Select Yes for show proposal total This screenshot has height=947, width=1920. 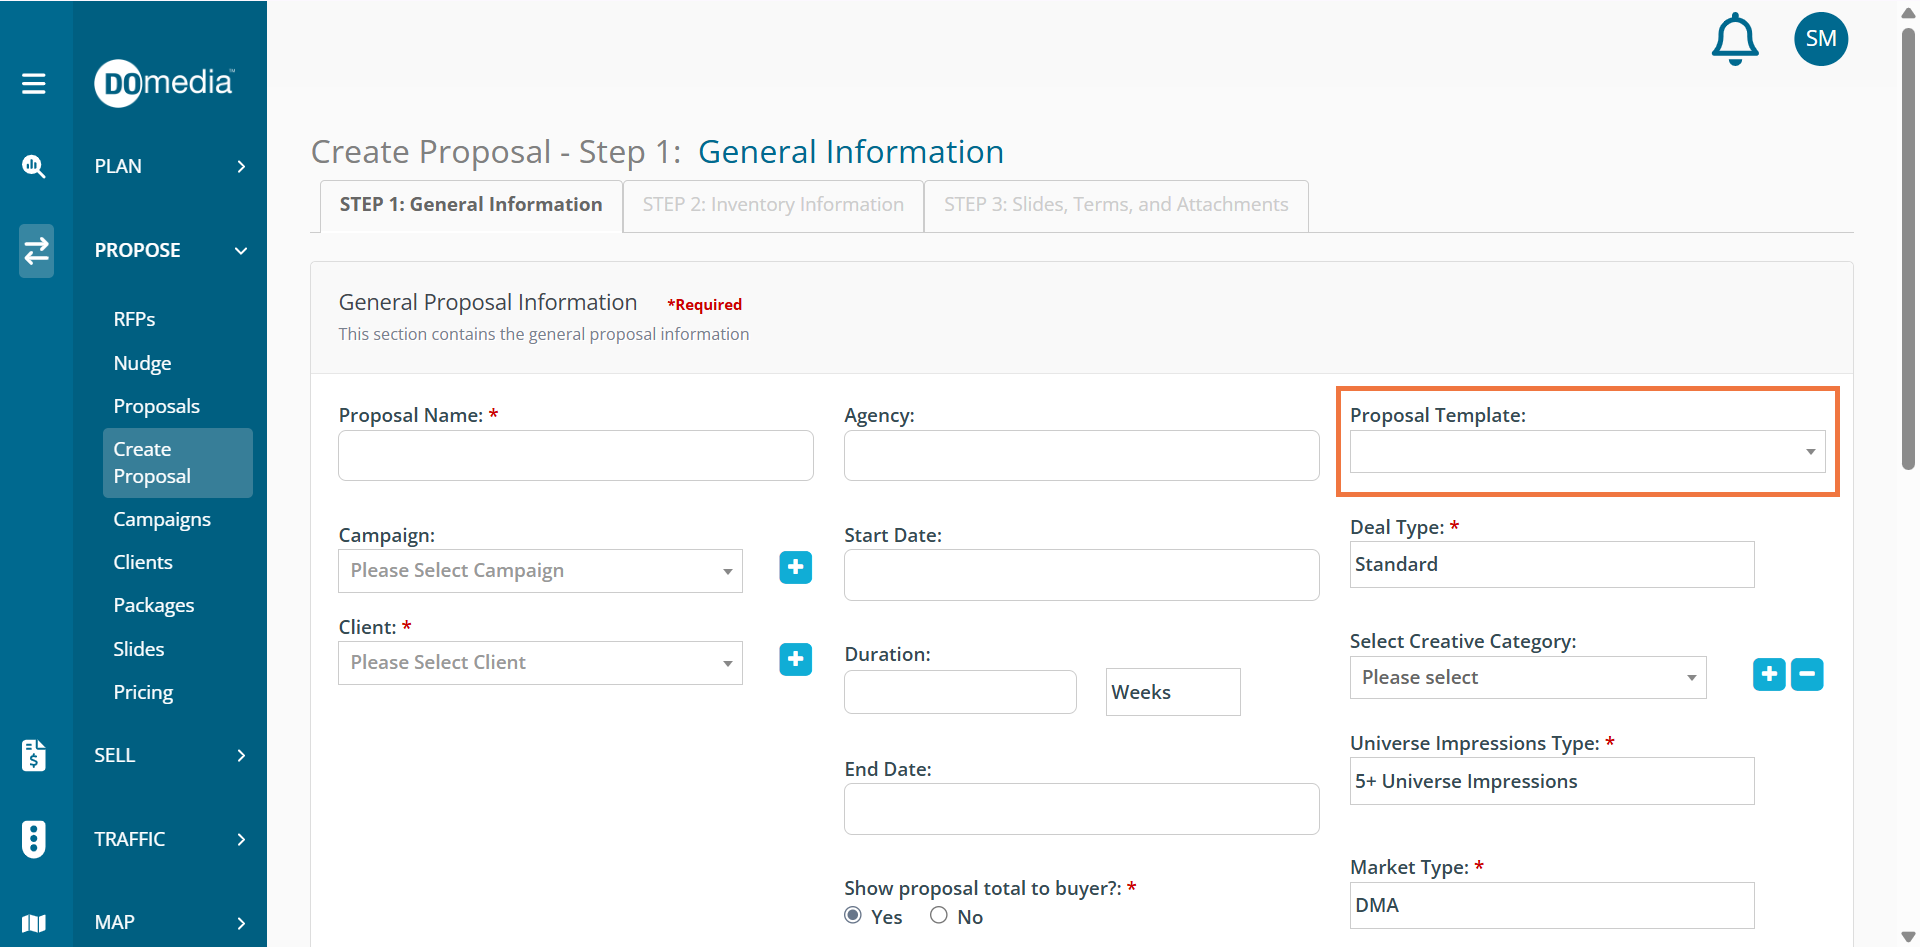(853, 916)
